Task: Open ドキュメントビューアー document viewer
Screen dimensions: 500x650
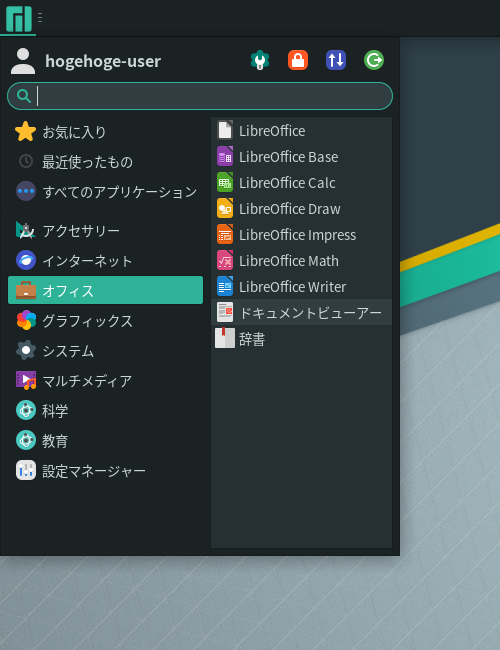Action: (301, 313)
